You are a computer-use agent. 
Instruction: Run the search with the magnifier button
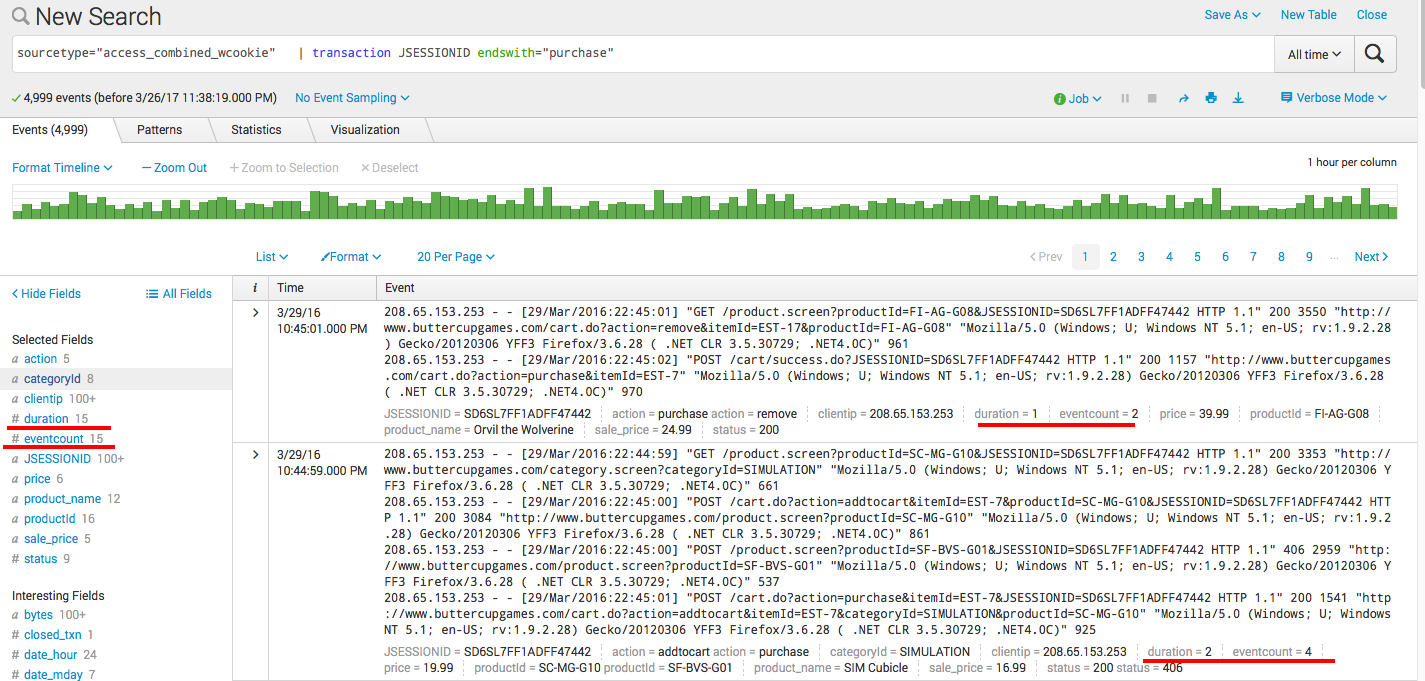[x=1374, y=53]
